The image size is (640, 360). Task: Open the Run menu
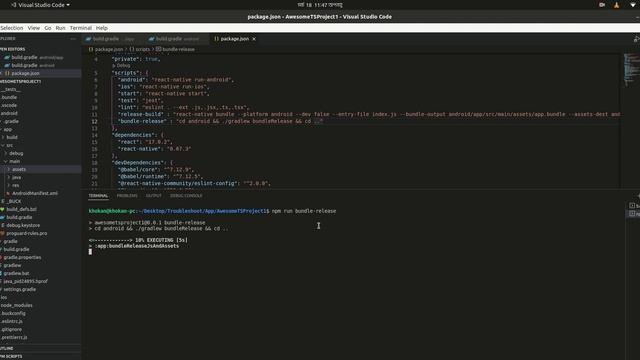click(x=60, y=28)
